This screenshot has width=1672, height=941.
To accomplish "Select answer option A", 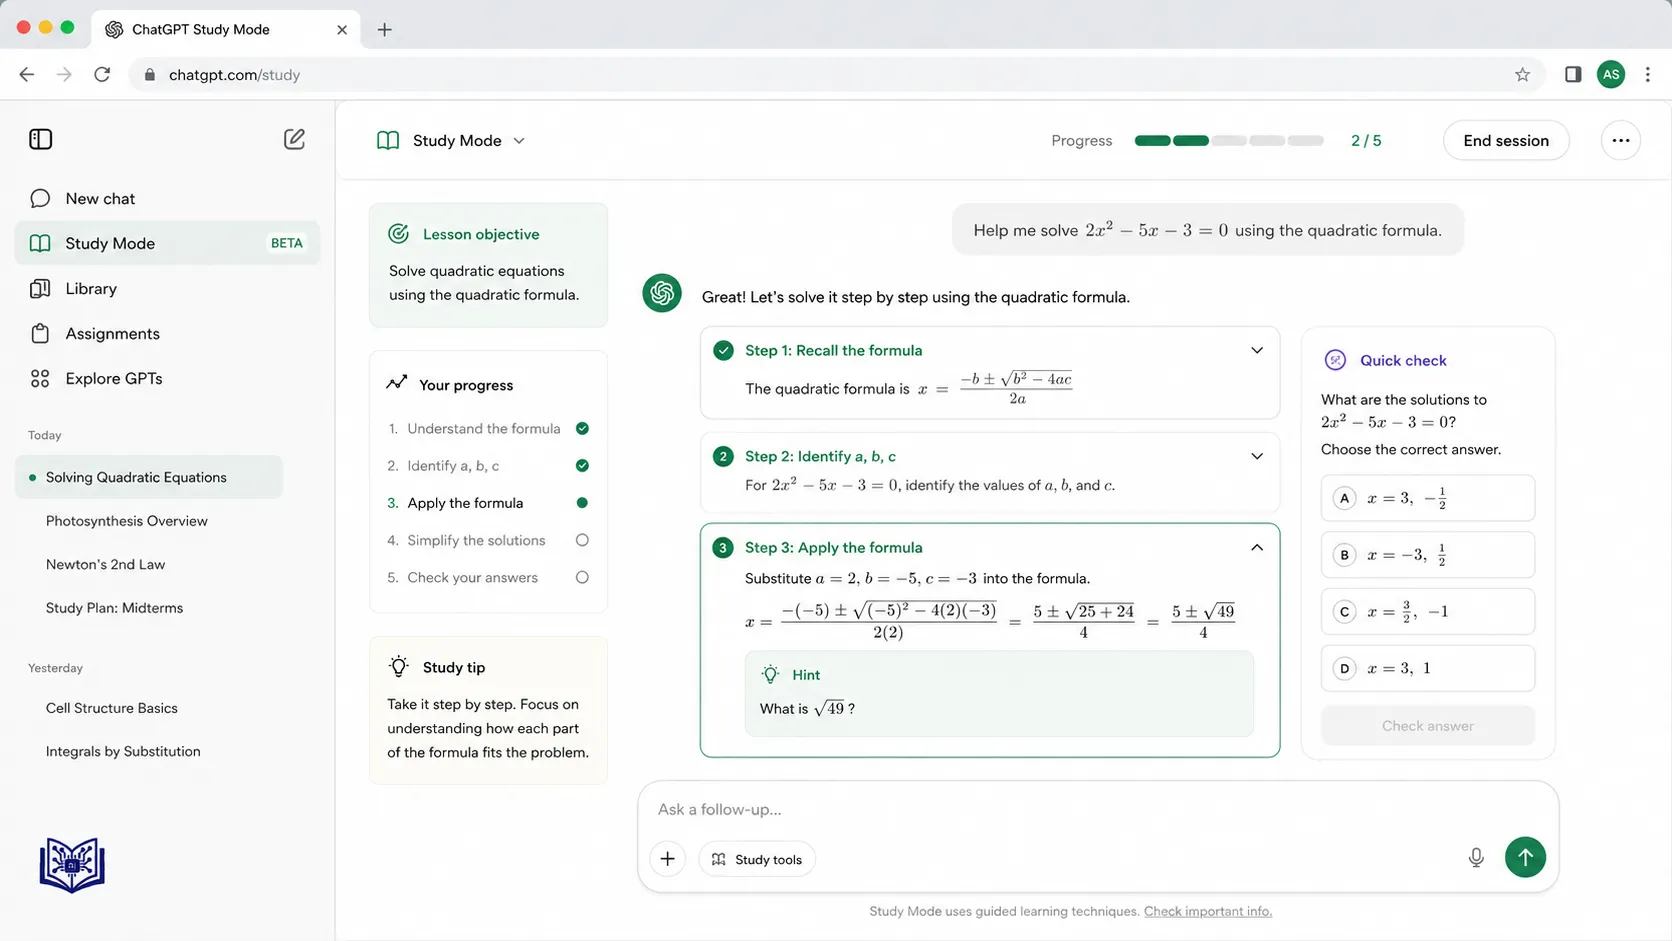I will coord(1427,498).
